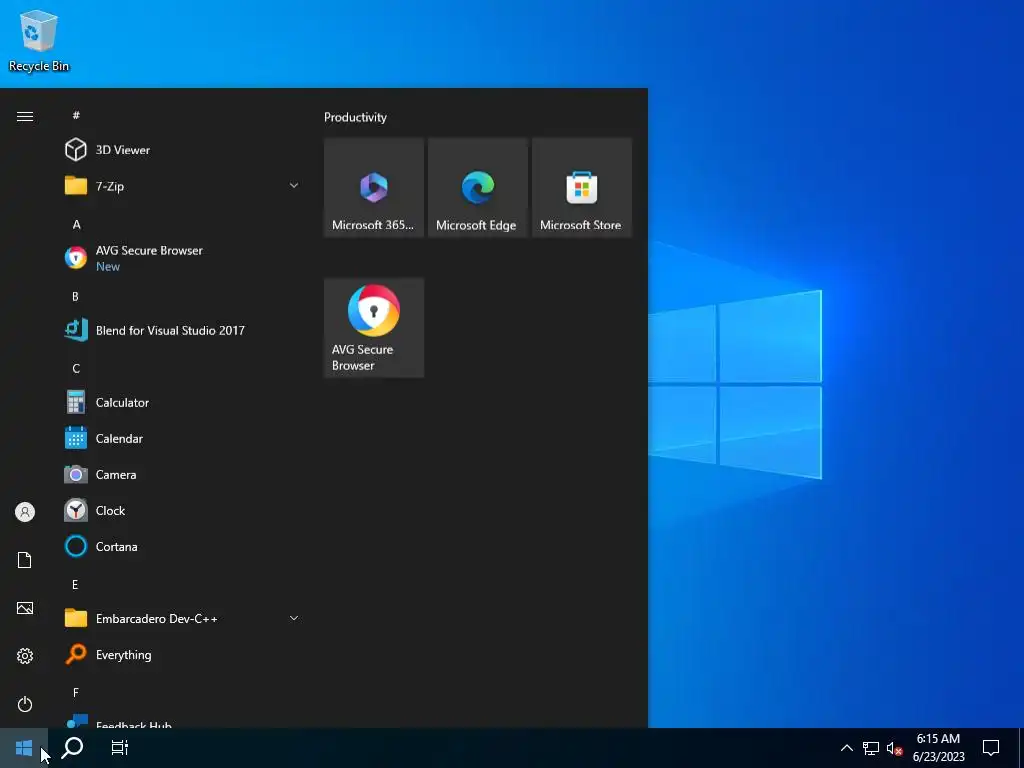This screenshot has height=768, width=1024.
Task: Click the 'B' section letter header
Action: (x=75, y=296)
